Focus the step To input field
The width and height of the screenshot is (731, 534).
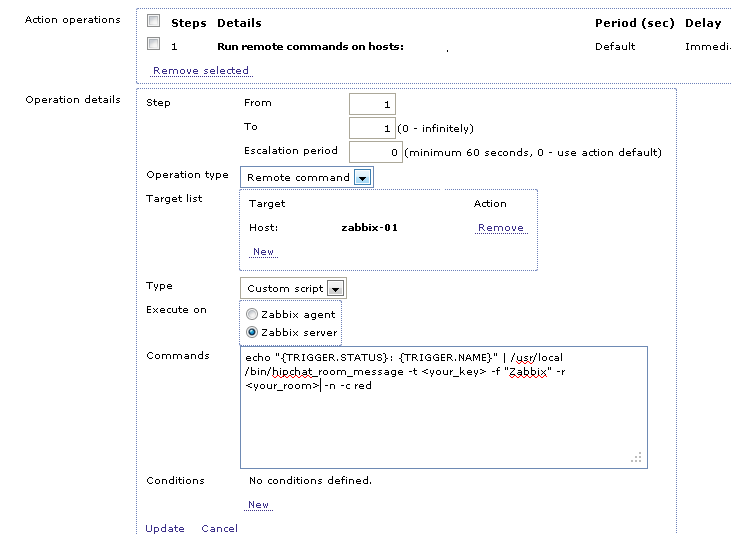coord(372,128)
